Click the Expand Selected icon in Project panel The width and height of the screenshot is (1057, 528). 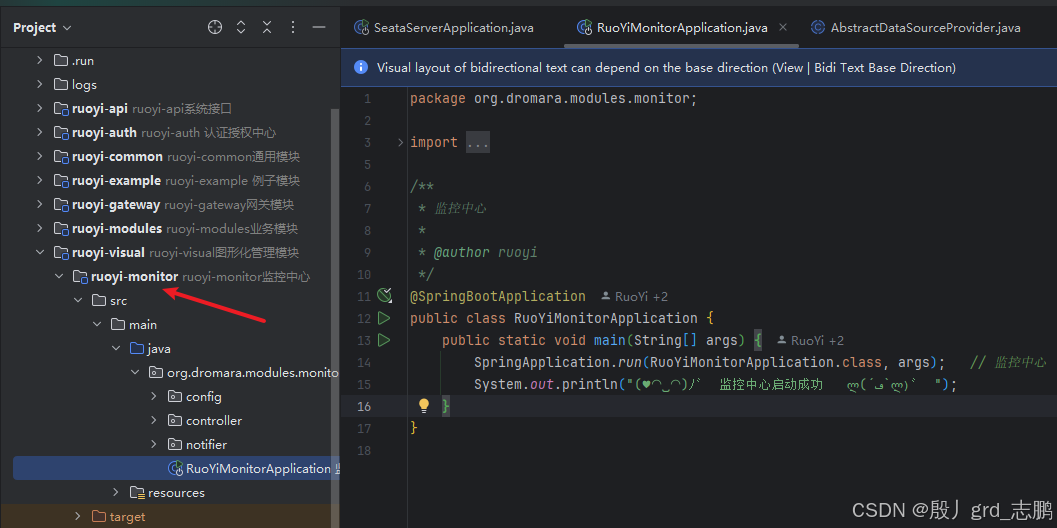tap(241, 28)
